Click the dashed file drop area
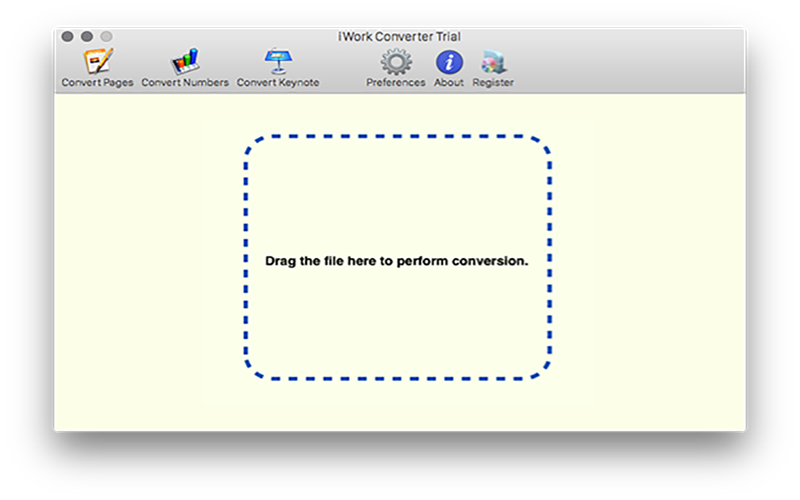The width and height of the screenshot is (800, 500). coord(397,258)
